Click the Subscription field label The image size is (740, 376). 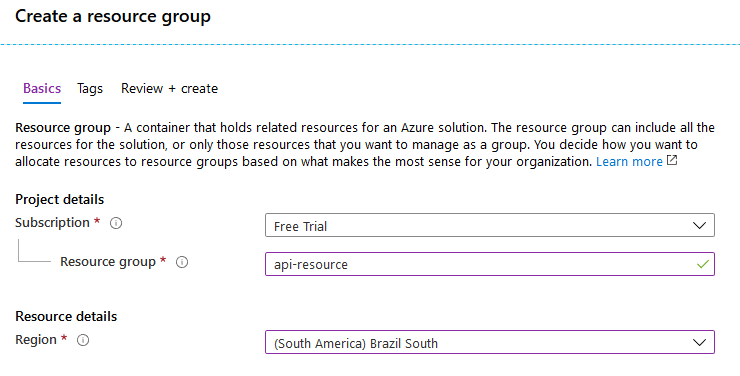coord(52,223)
